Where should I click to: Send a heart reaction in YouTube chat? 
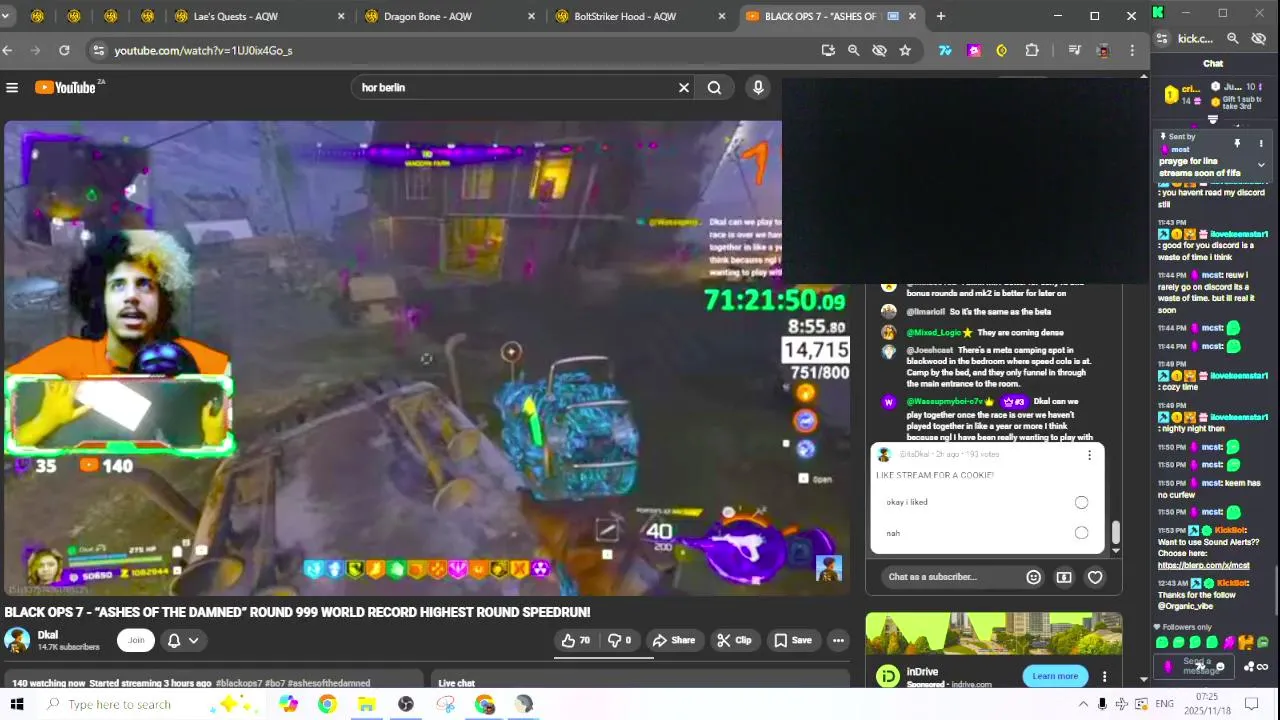[1095, 577]
